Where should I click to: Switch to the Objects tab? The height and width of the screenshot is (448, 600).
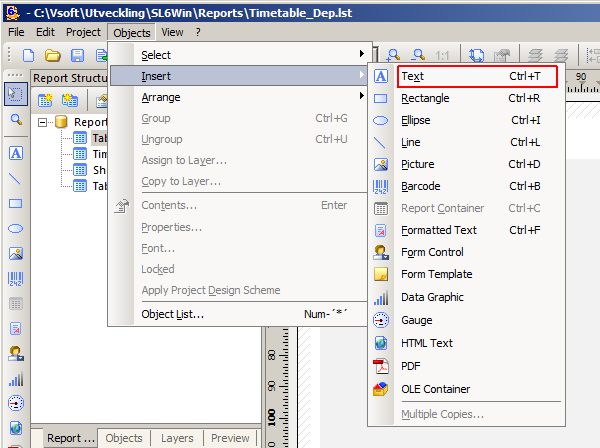point(124,438)
